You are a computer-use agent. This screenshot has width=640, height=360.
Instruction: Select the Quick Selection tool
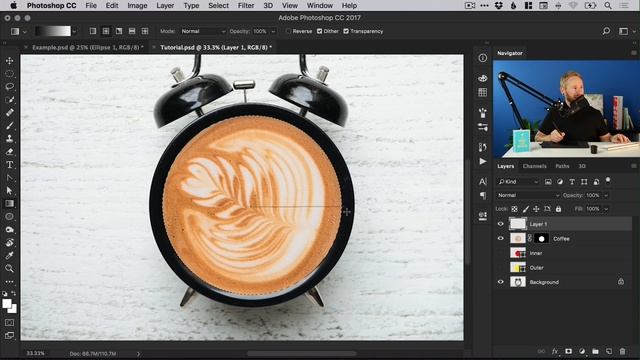9,100
